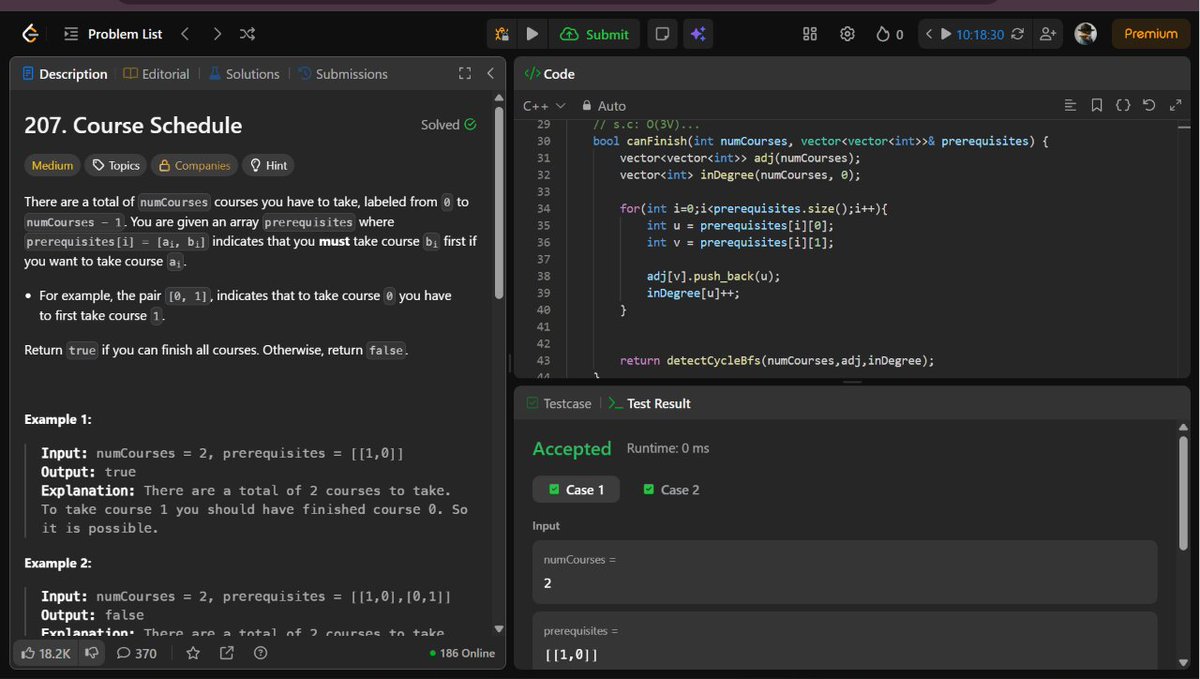Click the Accepted status text
The height and width of the screenshot is (679, 1200).
coord(572,449)
